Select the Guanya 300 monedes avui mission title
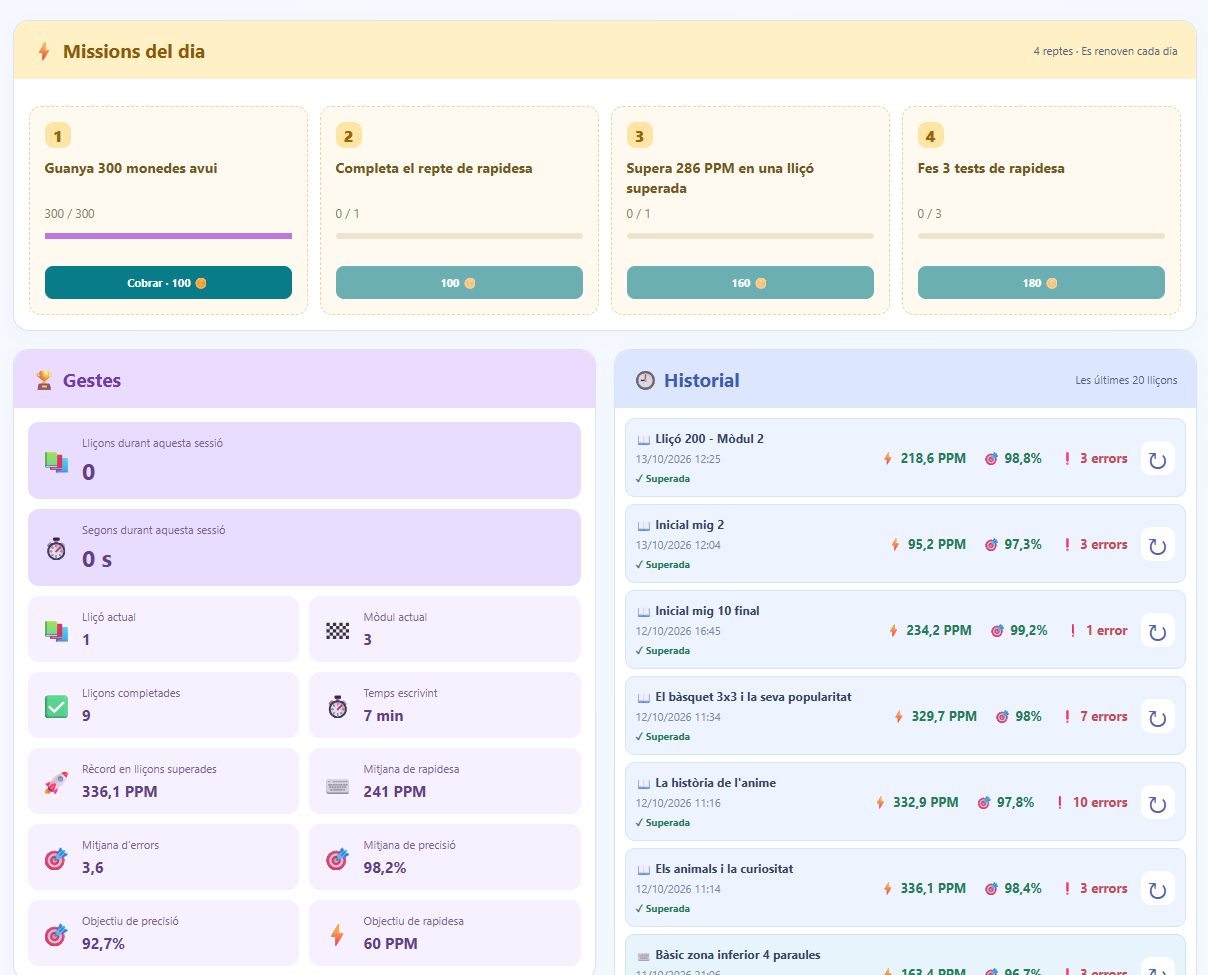Screen dimensions: 1208x975 pyautogui.click(x=131, y=168)
